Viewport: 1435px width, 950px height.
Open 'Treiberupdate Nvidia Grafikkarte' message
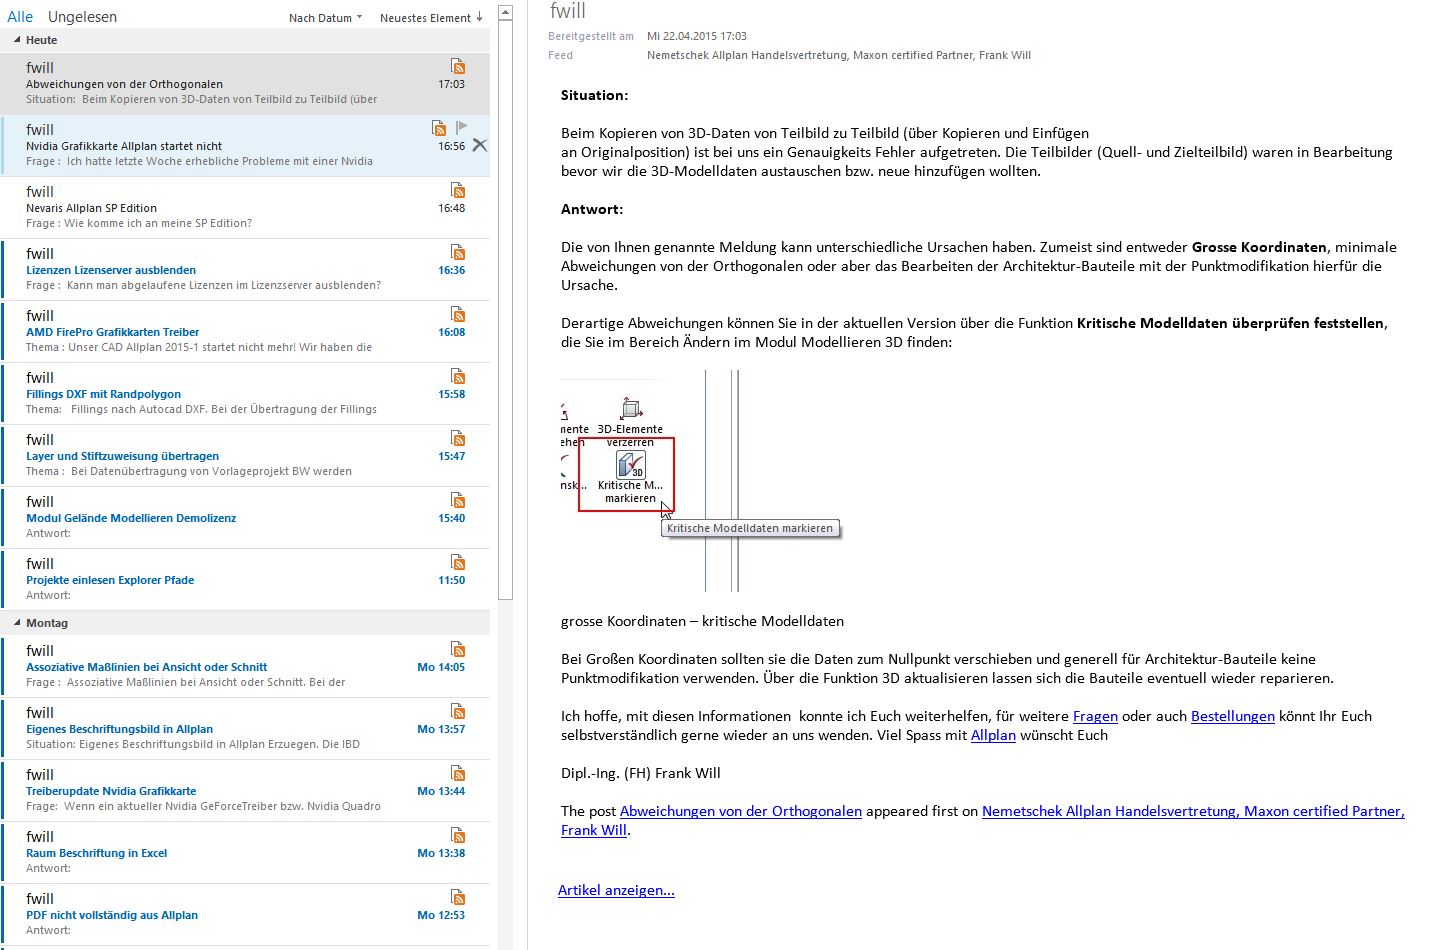pos(245,791)
